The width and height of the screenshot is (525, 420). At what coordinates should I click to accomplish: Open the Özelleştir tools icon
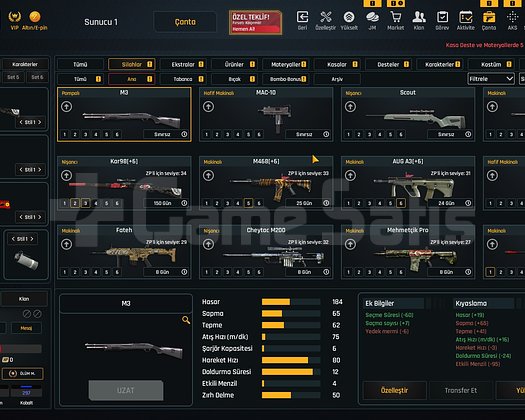[325, 17]
